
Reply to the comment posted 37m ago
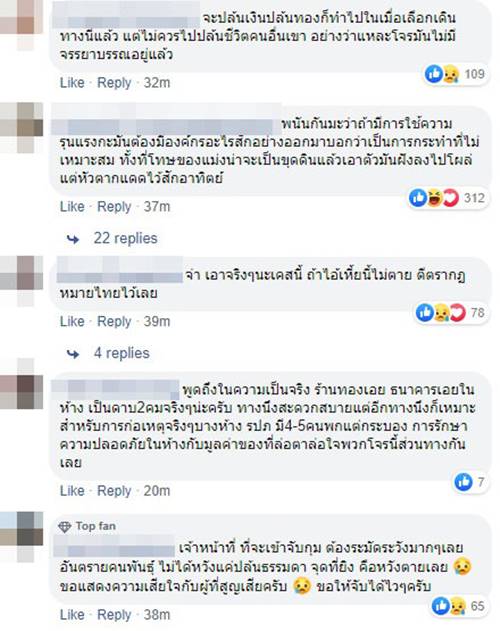(x=114, y=207)
